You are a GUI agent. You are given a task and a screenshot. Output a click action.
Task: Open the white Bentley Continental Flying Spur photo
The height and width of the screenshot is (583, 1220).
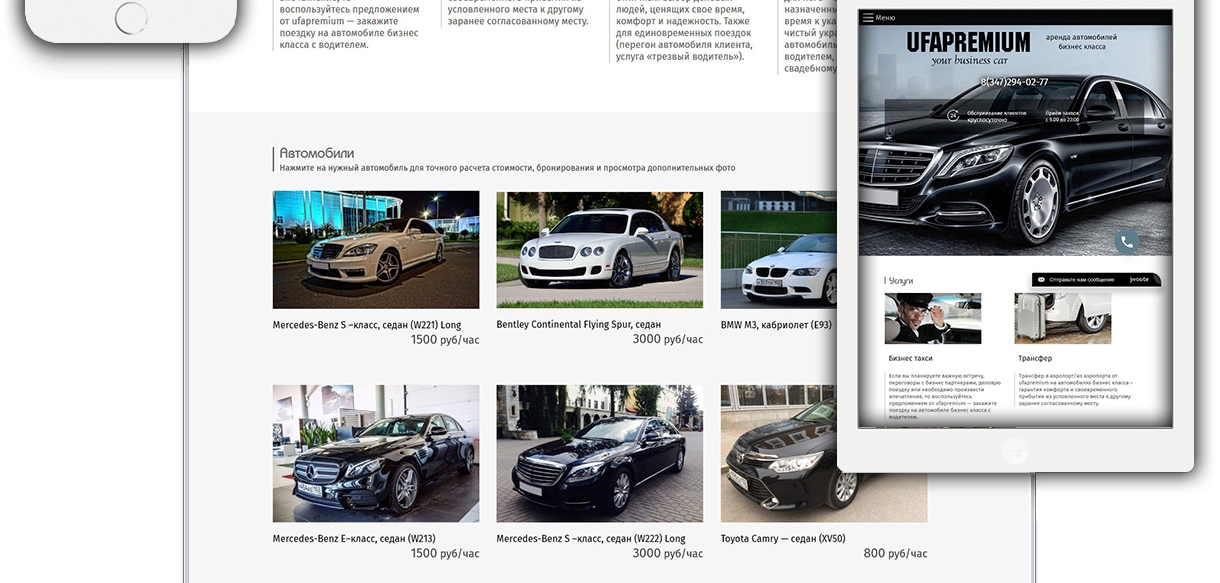pos(600,250)
